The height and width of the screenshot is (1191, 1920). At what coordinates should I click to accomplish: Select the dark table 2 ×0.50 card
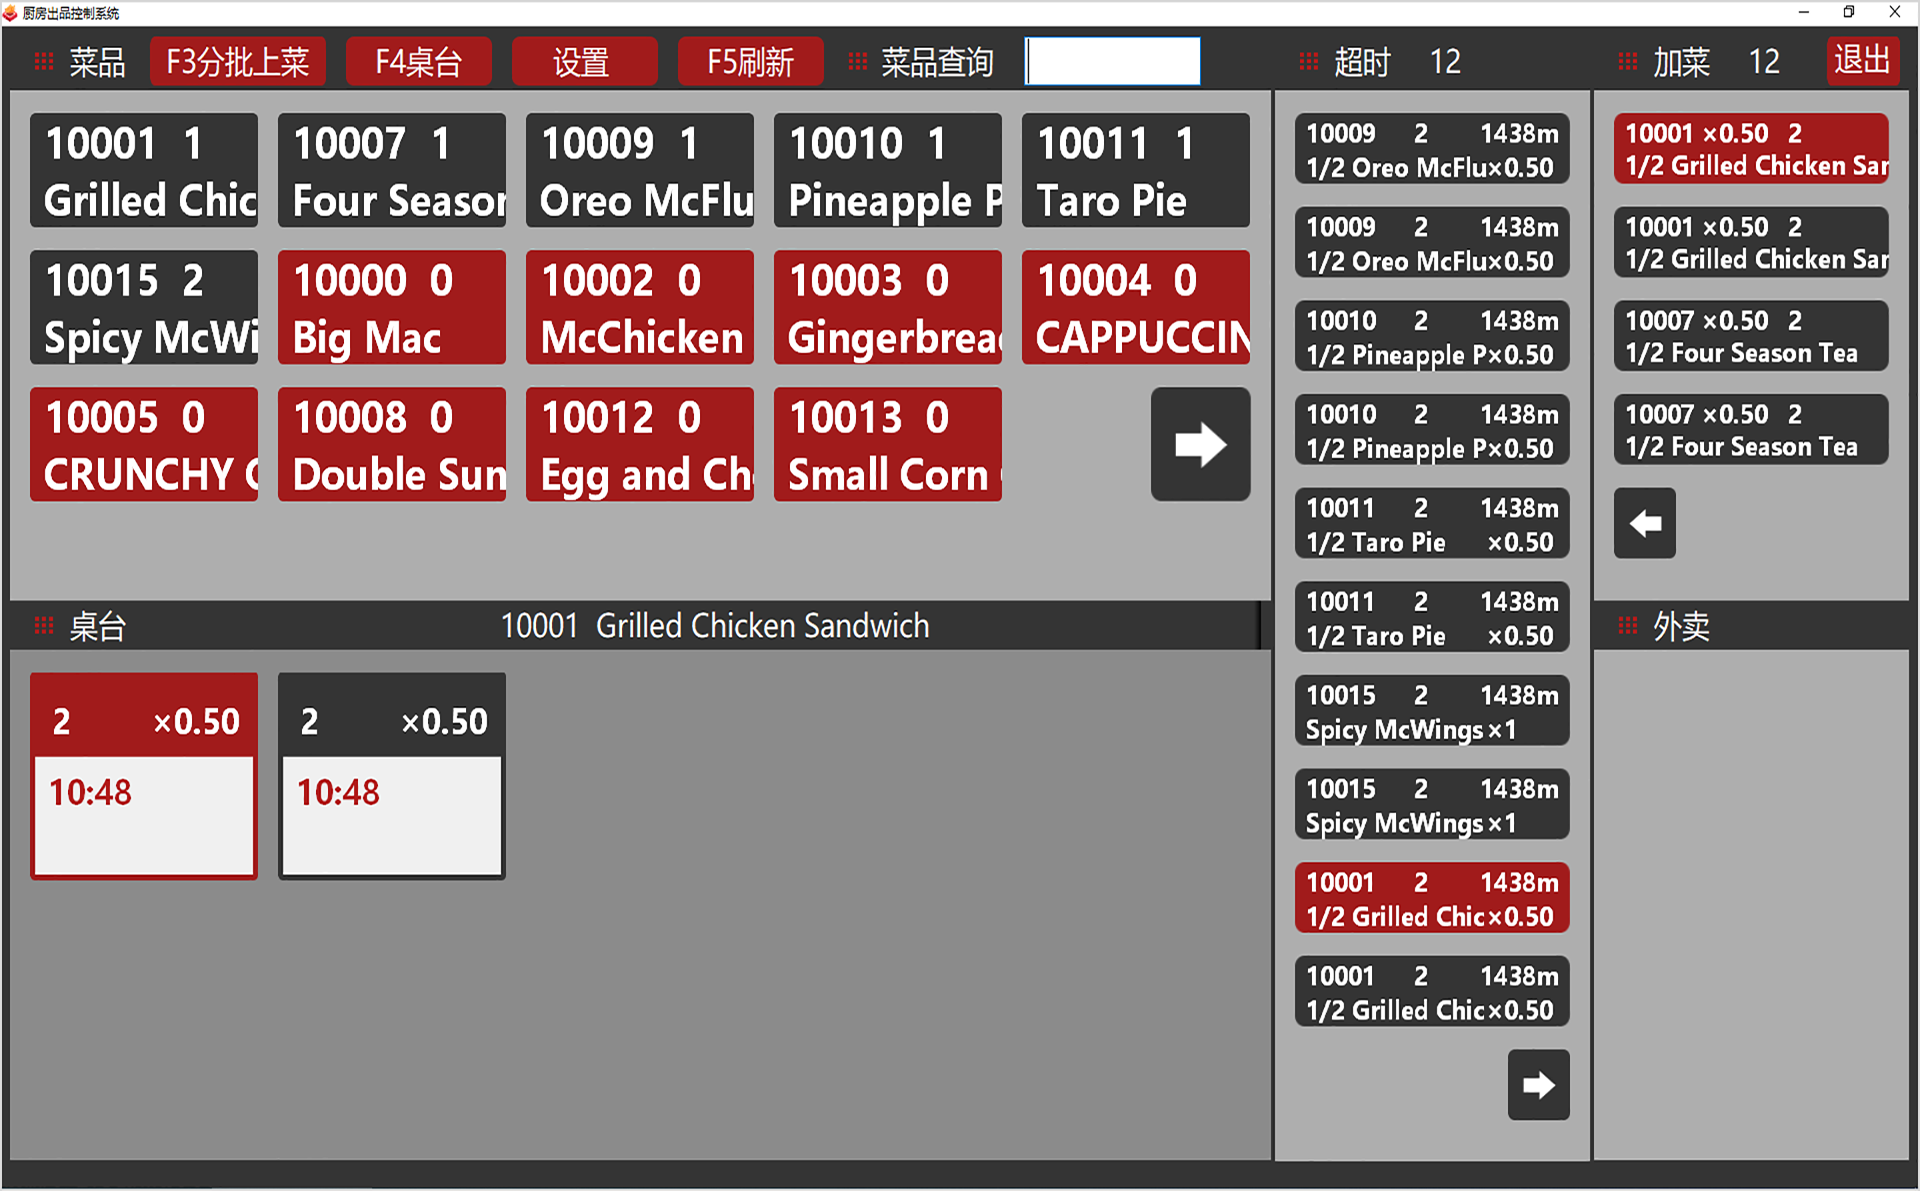tap(392, 776)
